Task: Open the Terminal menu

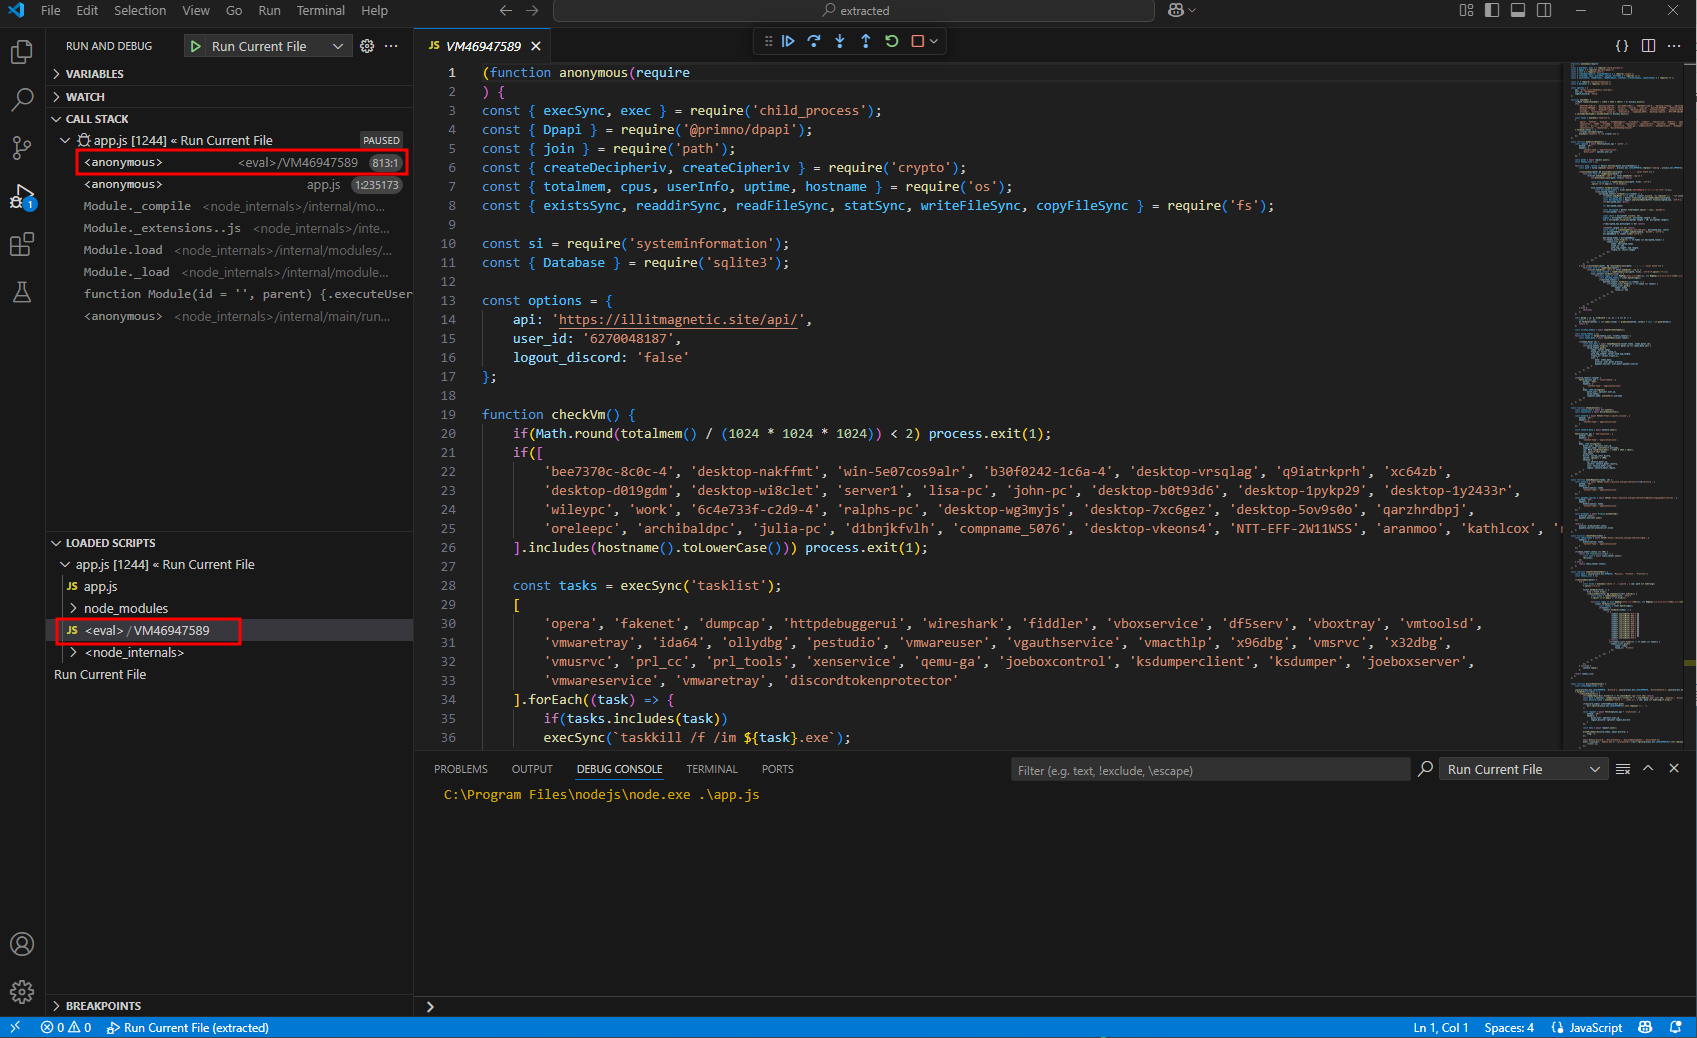Action: pyautogui.click(x=321, y=10)
